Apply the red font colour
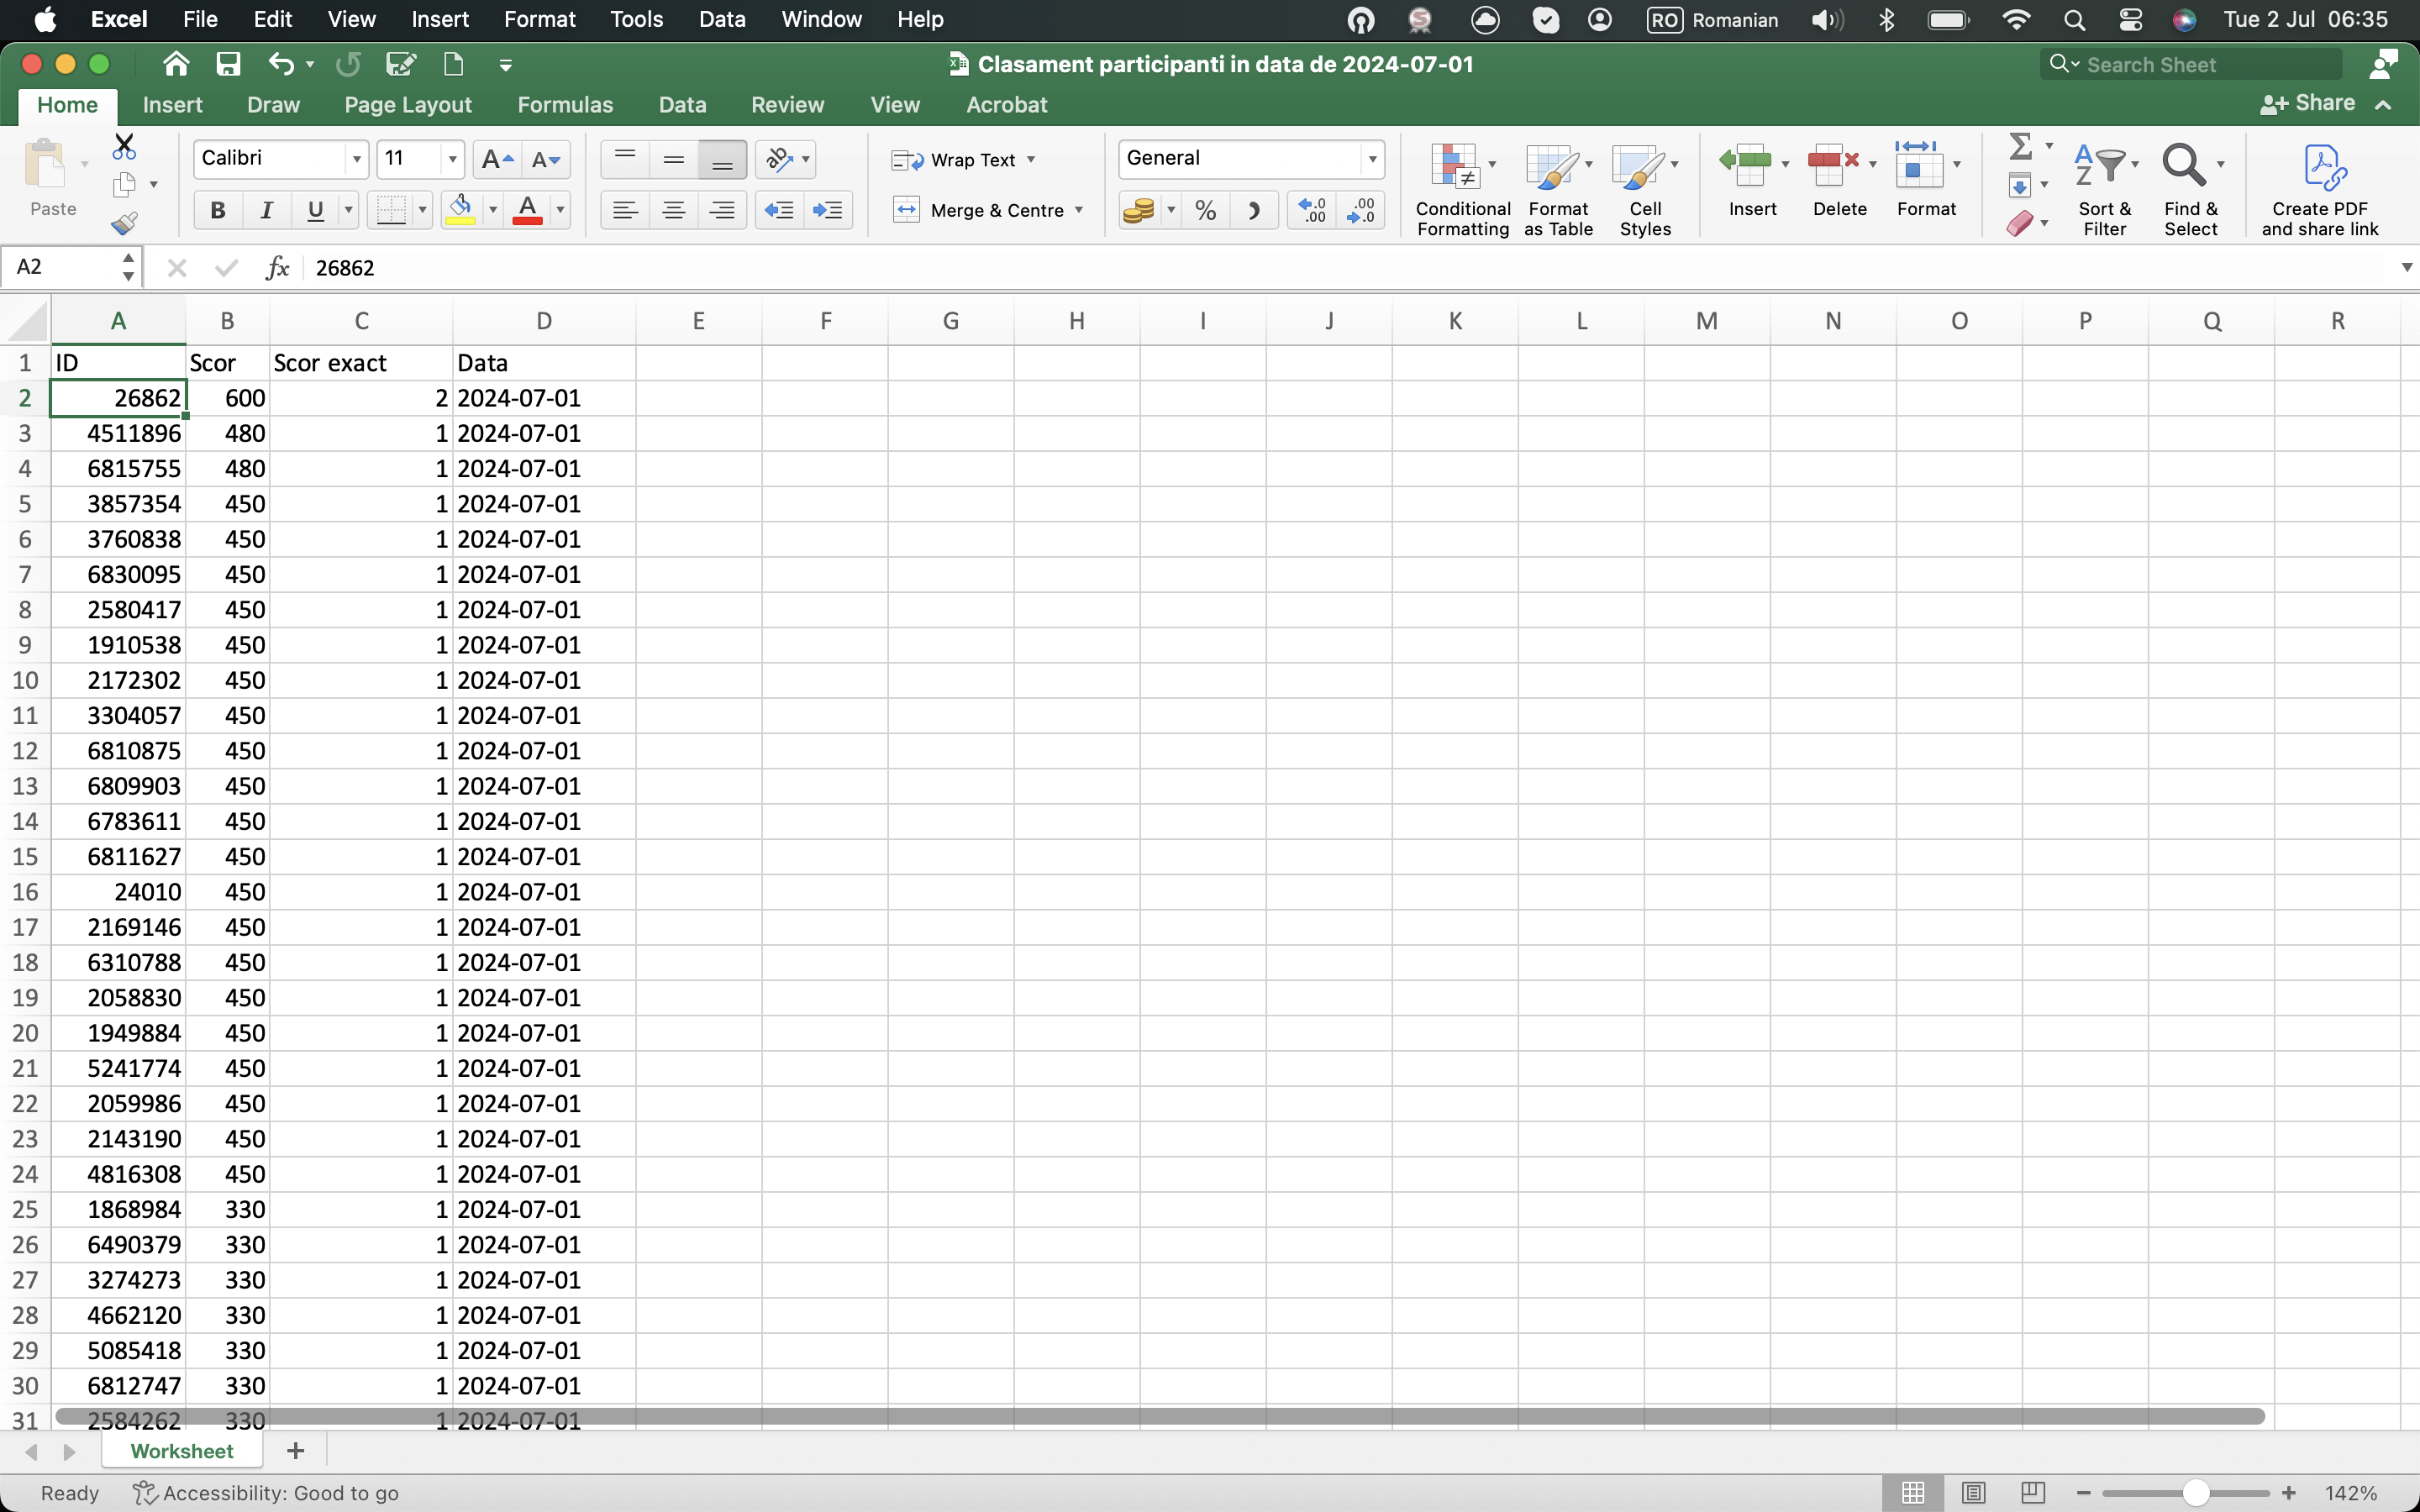Image resolution: width=2420 pixels, height=1512 pixels. pyautogui.click(x=528, y=210)
